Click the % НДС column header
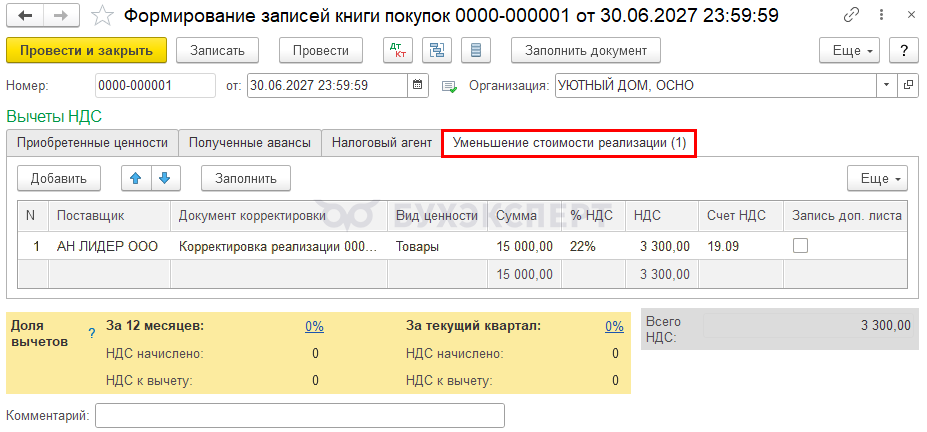The height and width of the screenshot is (432, 927). 594,216
